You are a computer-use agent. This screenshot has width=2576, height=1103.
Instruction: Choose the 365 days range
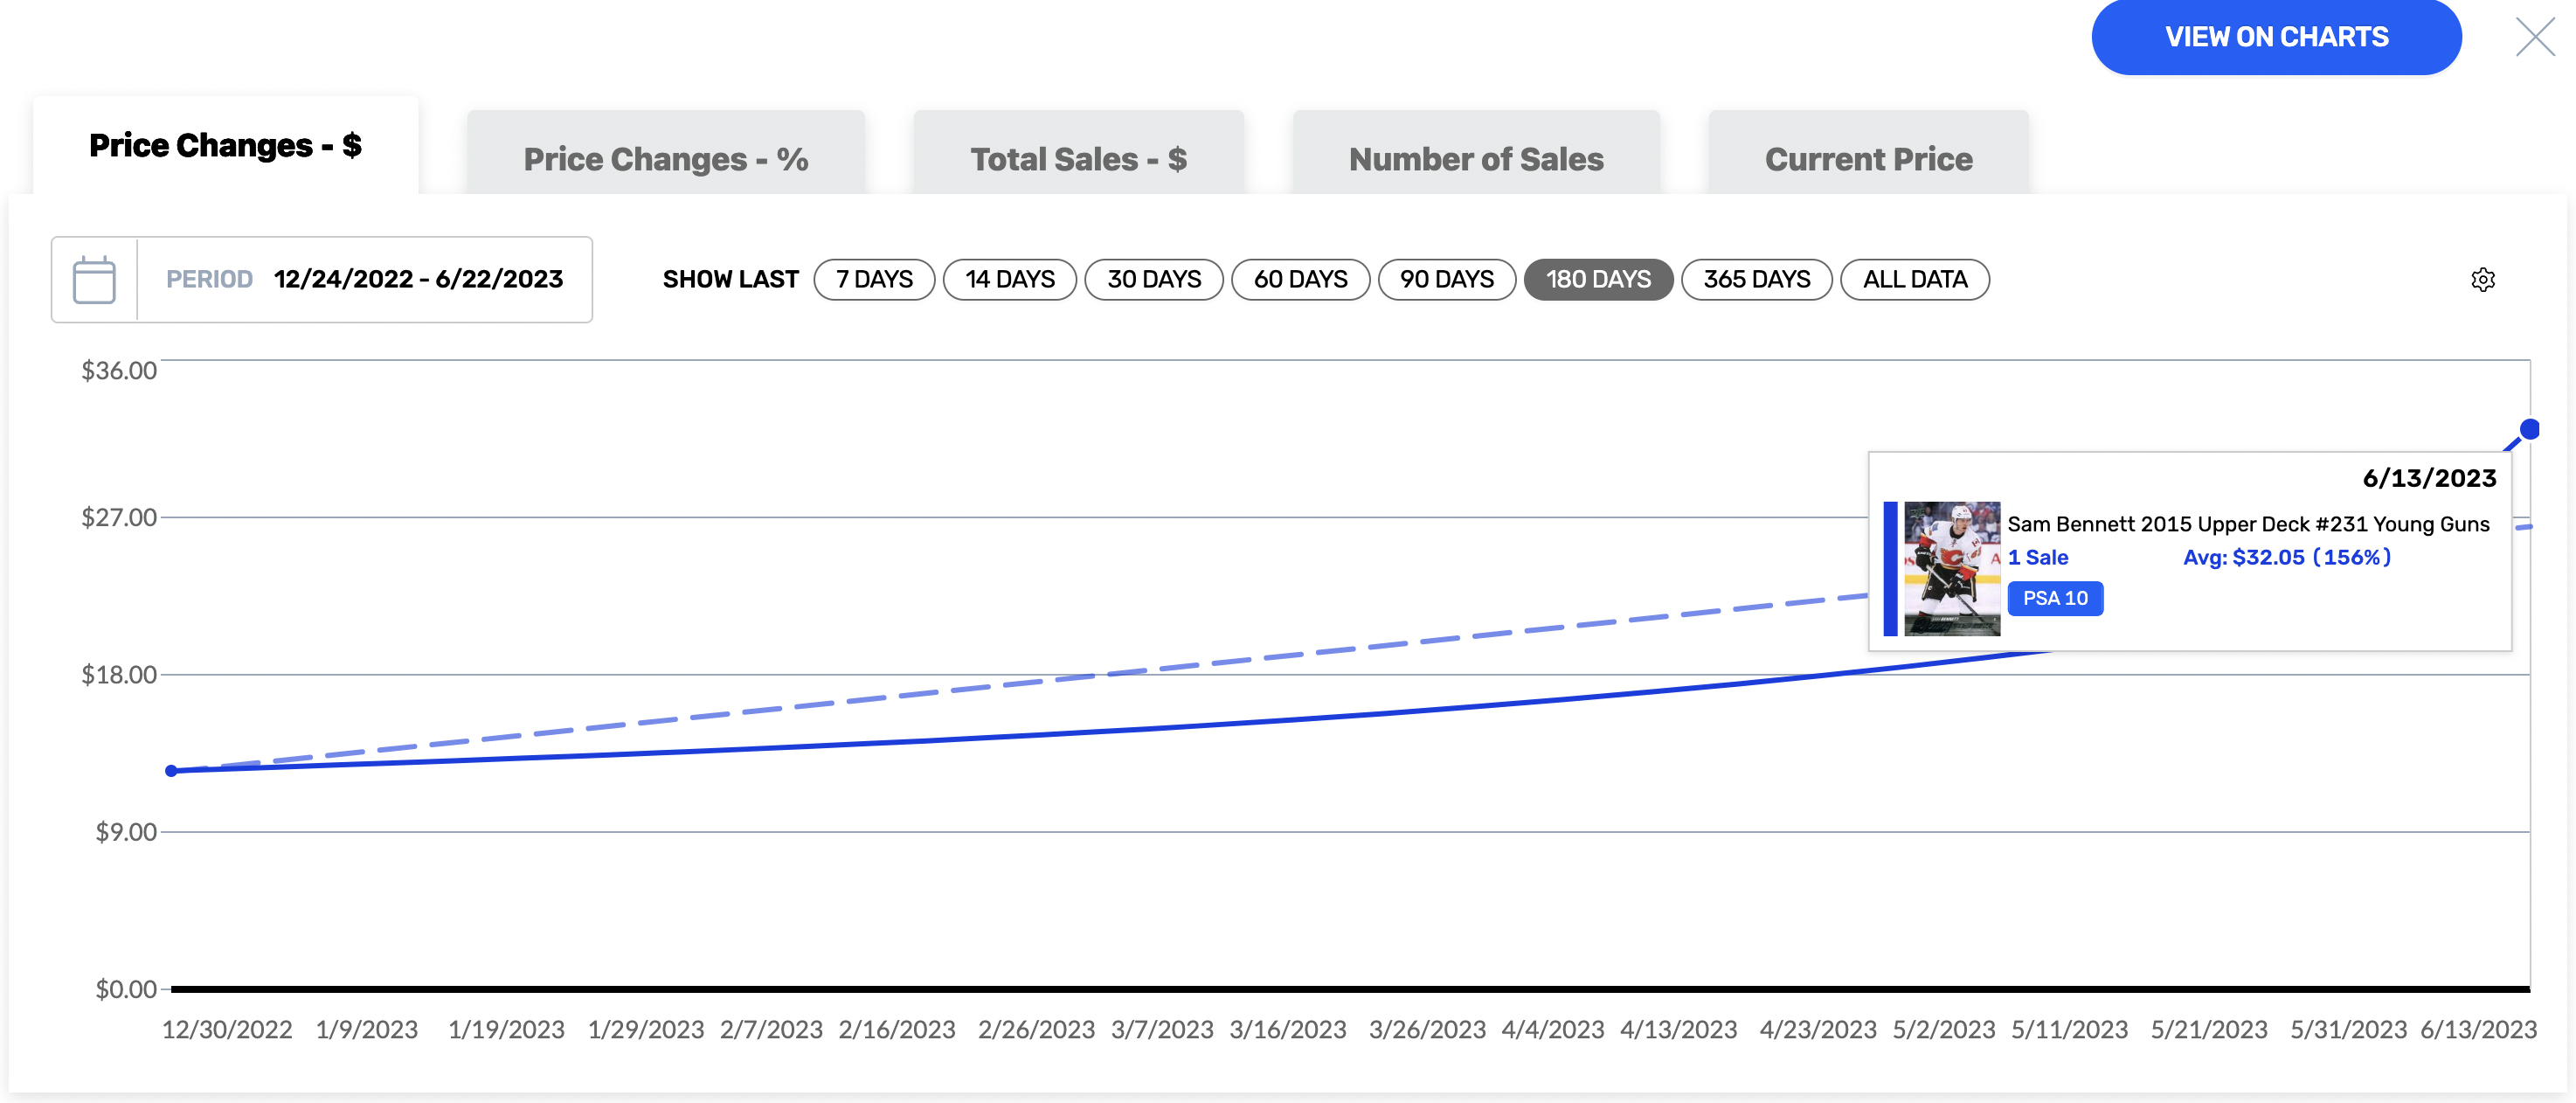pos(1757,279)
